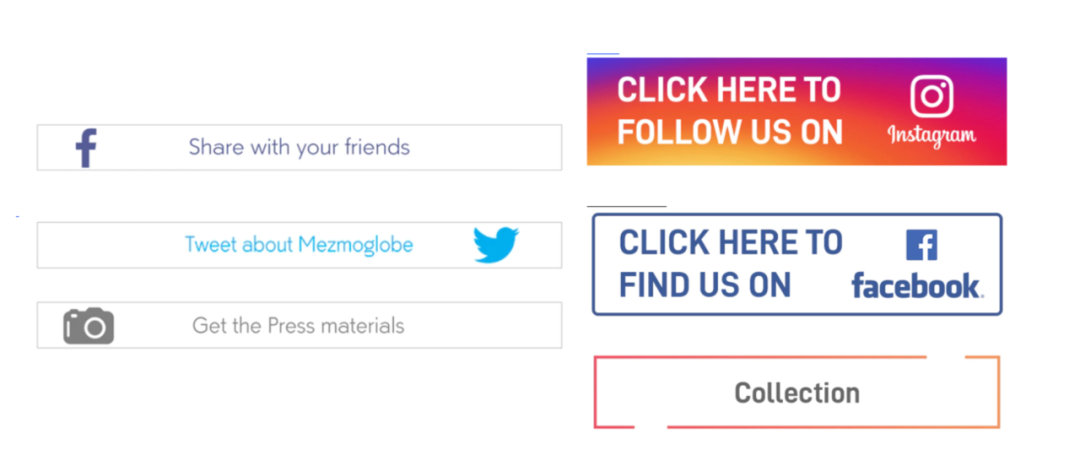1080x466 pixels.
Task: Click "FIND US ON" Facebook banner text
Action: pos(705,284)
